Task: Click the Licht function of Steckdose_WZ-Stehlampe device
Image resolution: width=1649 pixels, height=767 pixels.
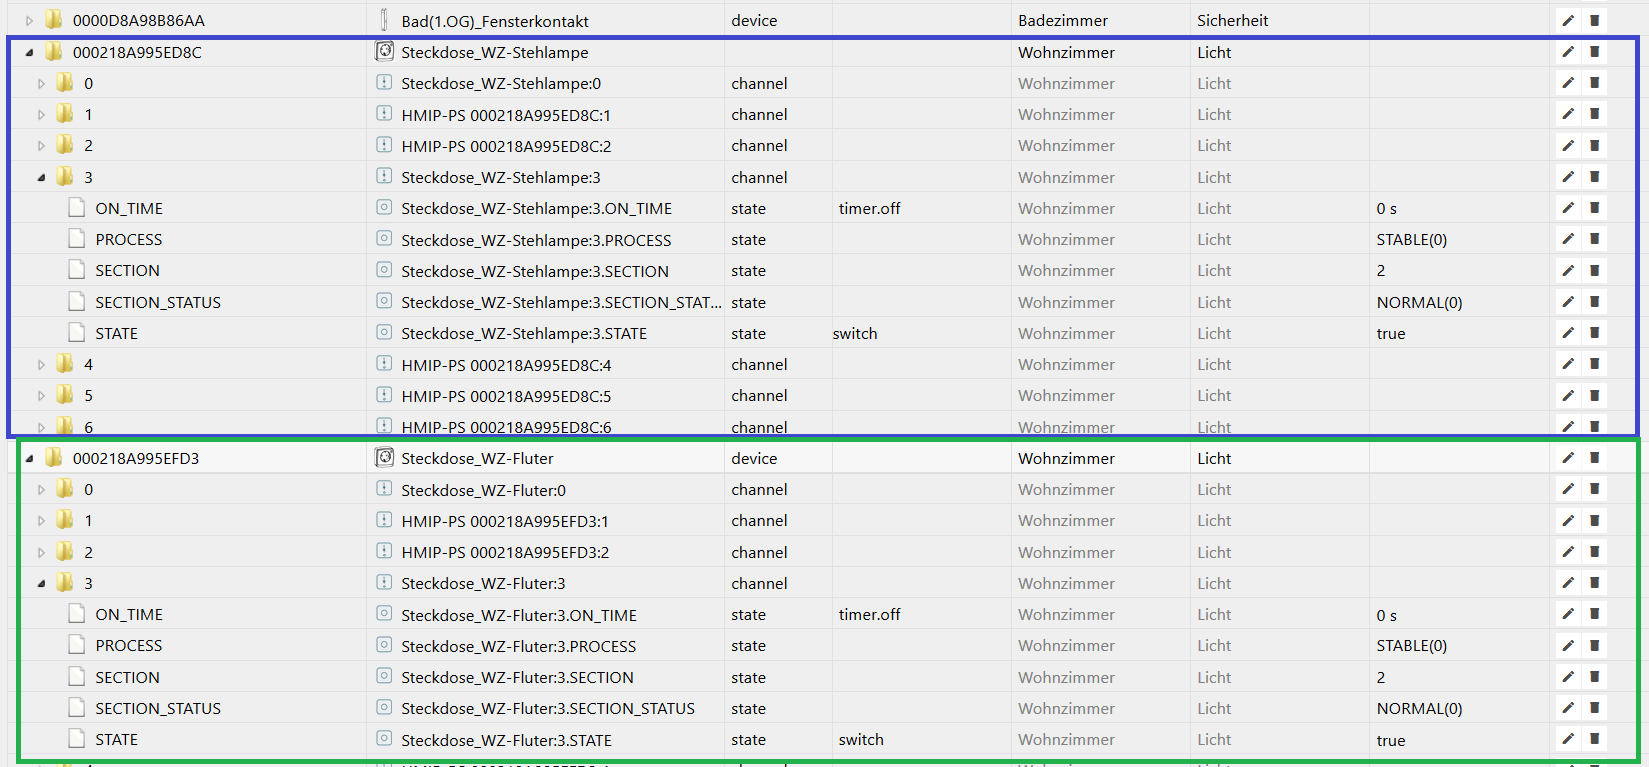Action: coord(1214,52)
